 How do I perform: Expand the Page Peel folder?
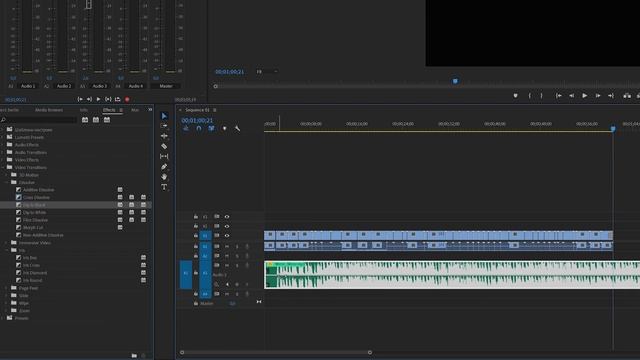(x=7, y=288)
